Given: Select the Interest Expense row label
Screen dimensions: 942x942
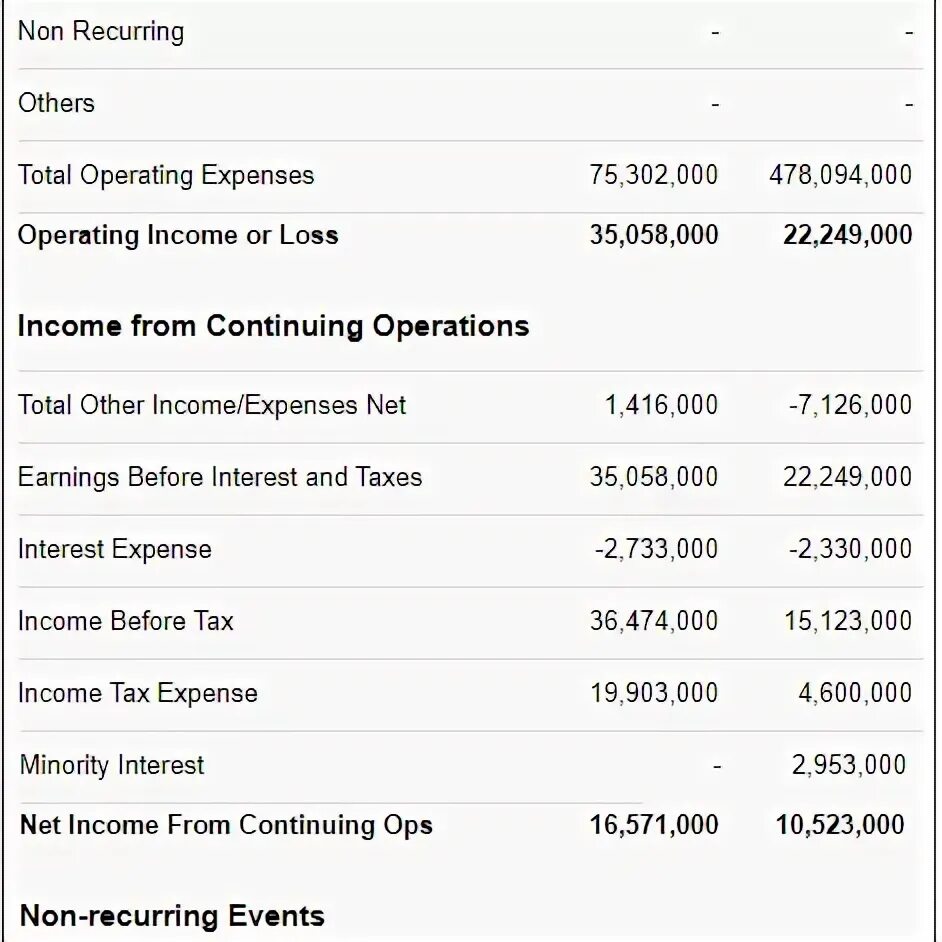Looking at the screenshot, I should point(115,549).
